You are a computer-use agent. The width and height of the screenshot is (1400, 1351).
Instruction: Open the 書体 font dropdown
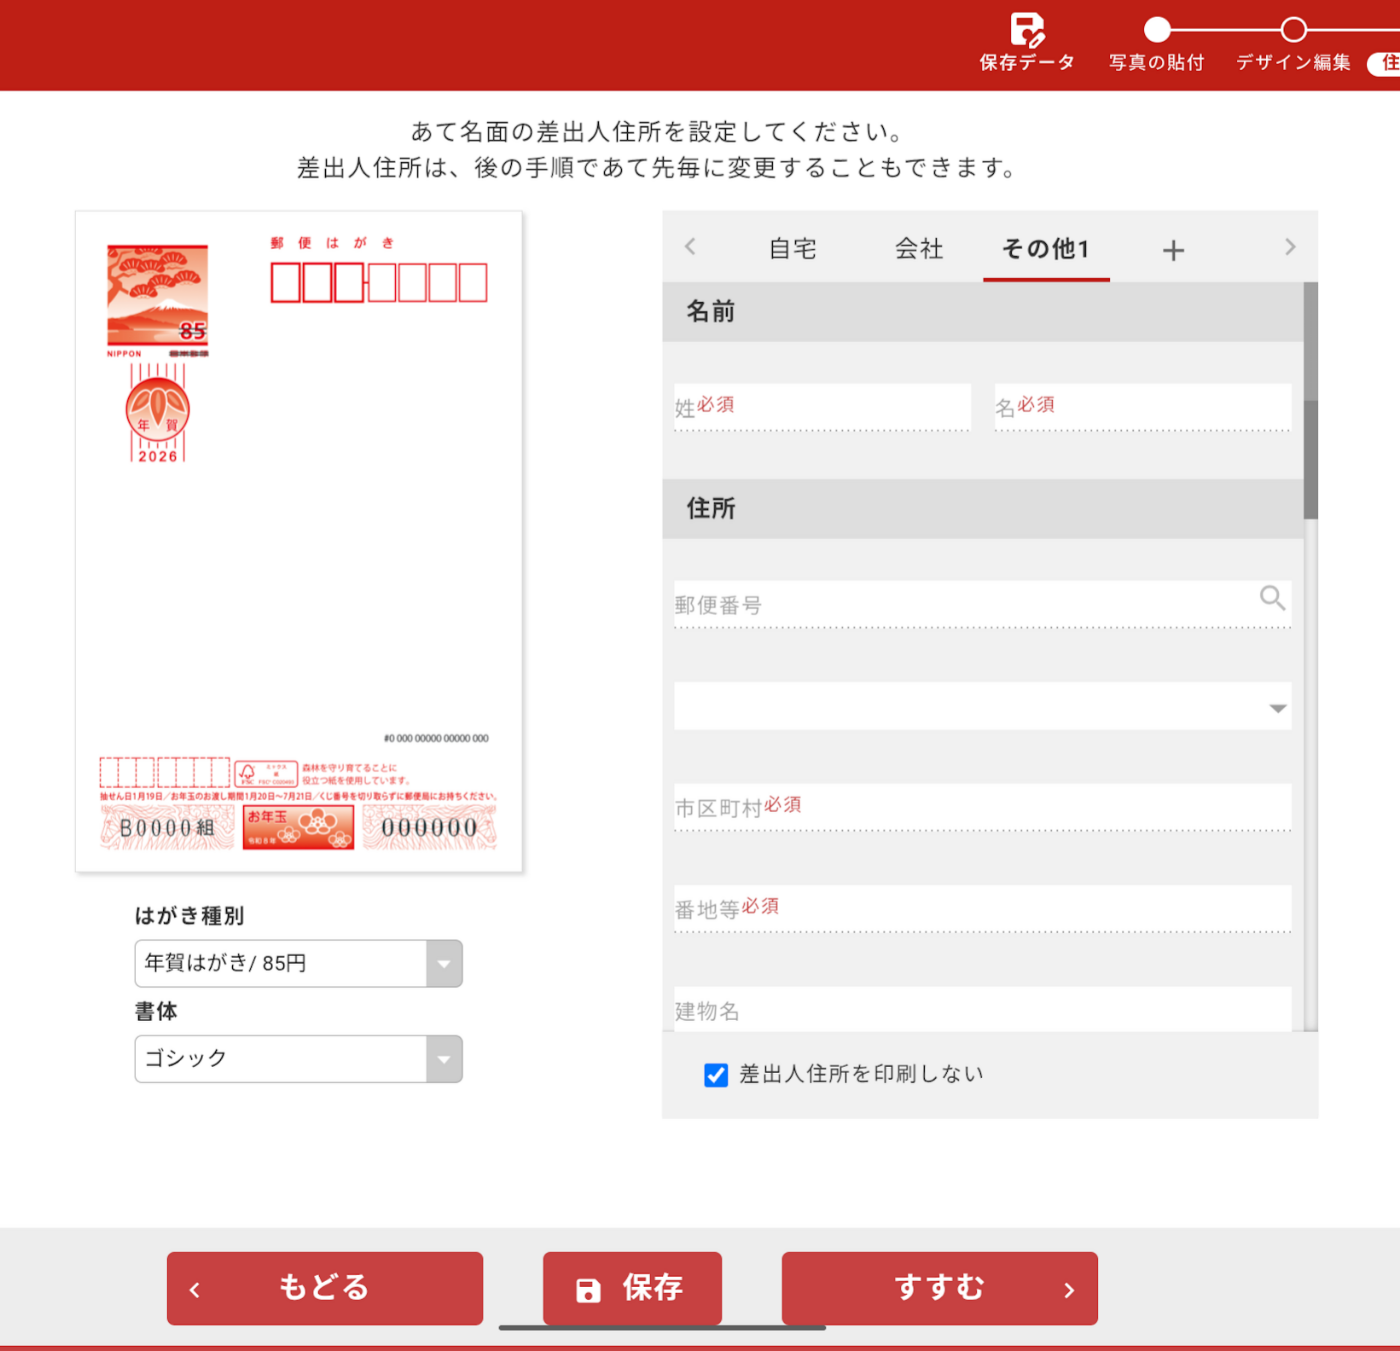click(x=298, y=1059)
